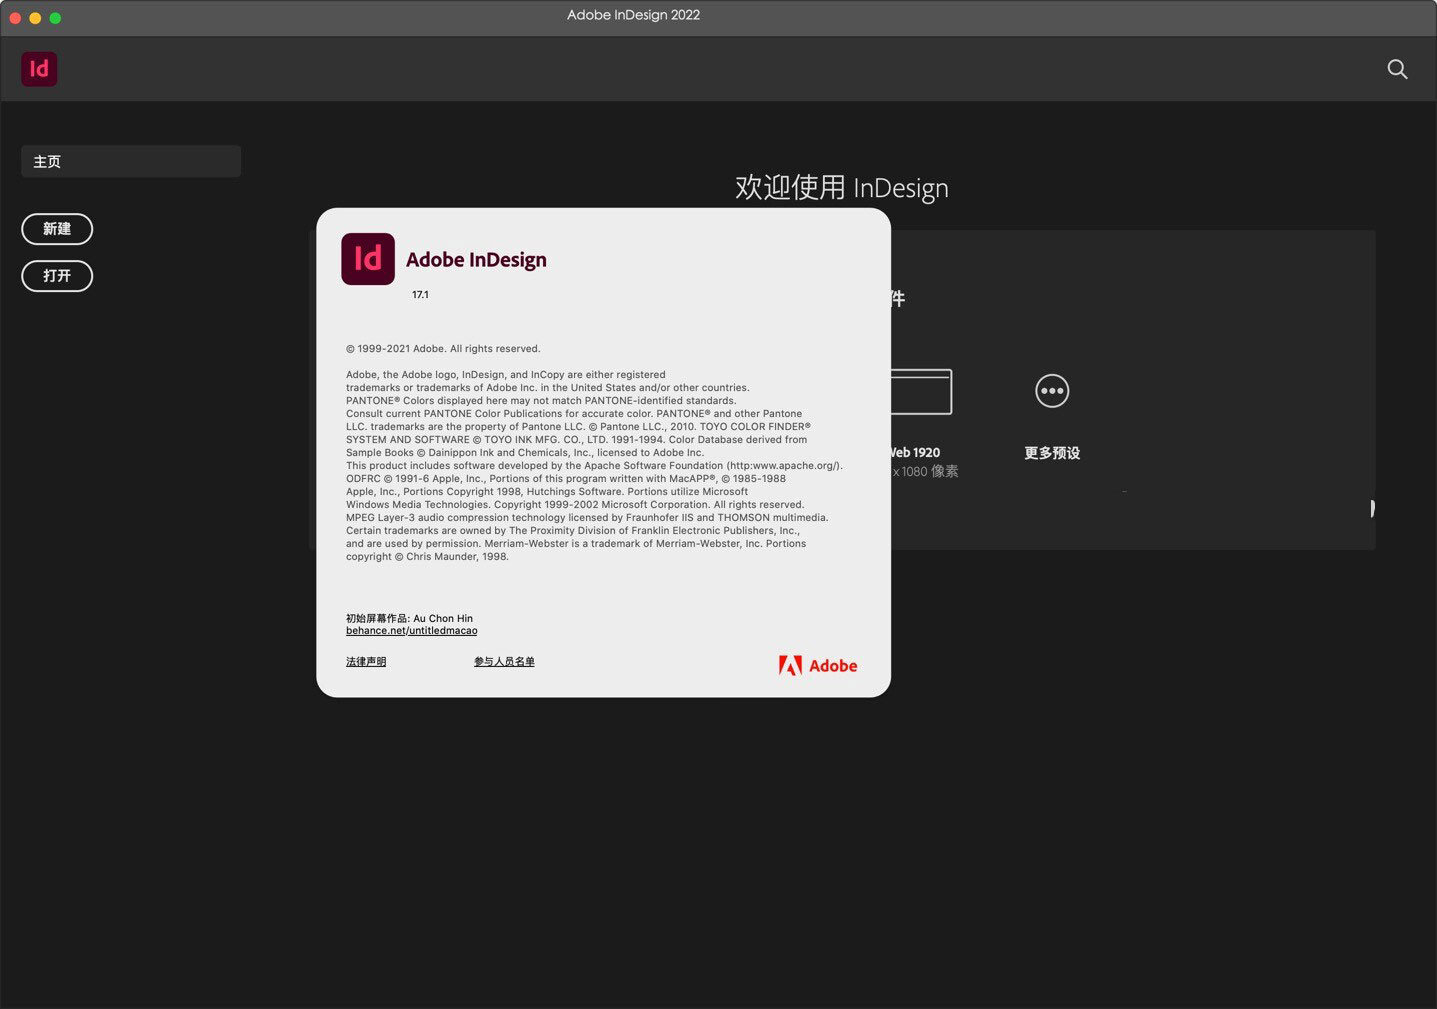
Task: Click the 欢迎使用 InDesign heading
Action: [842, 188]
